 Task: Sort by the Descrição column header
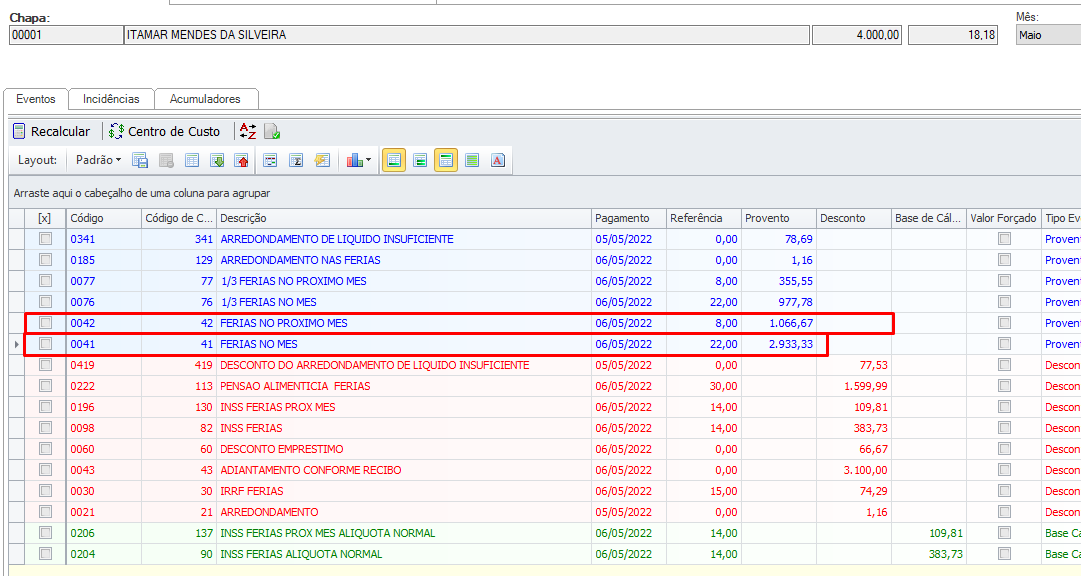(403, 218)
